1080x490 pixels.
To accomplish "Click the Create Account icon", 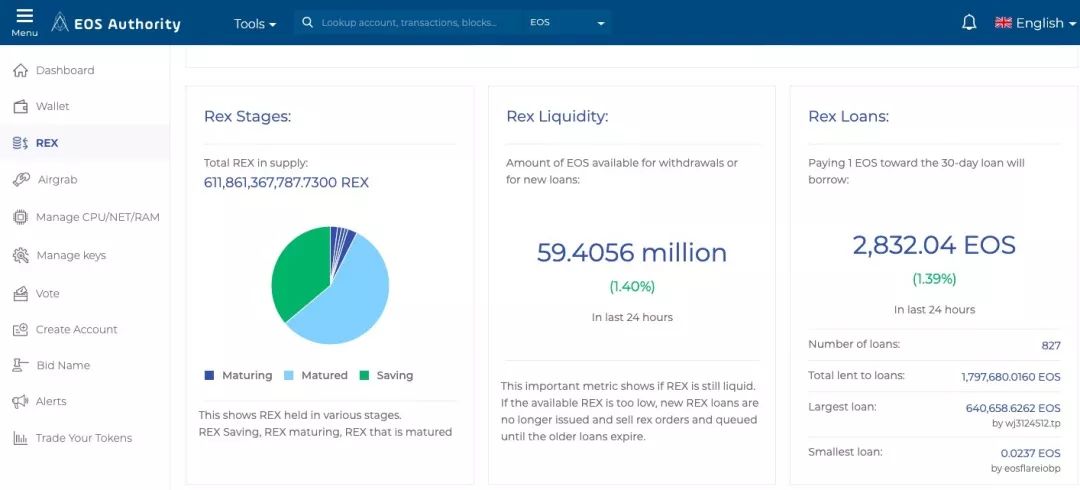I will (x=21, y=329).
